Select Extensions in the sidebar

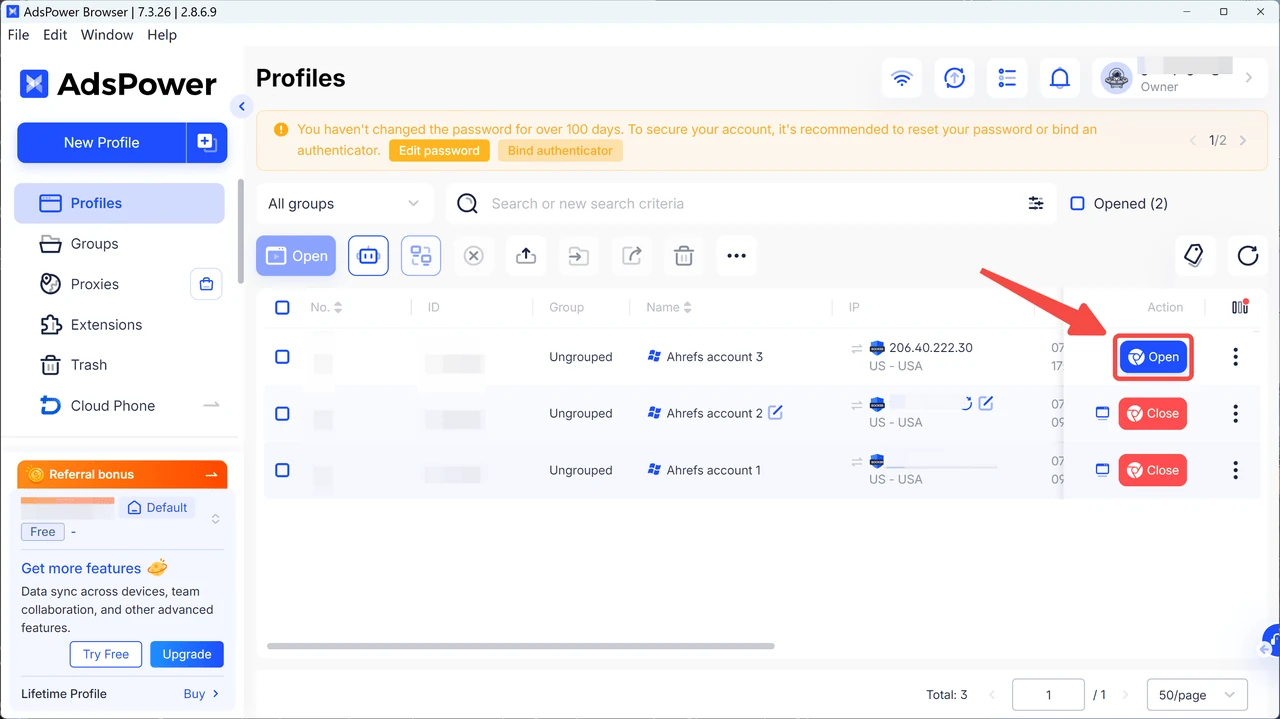tap(119, 325)
